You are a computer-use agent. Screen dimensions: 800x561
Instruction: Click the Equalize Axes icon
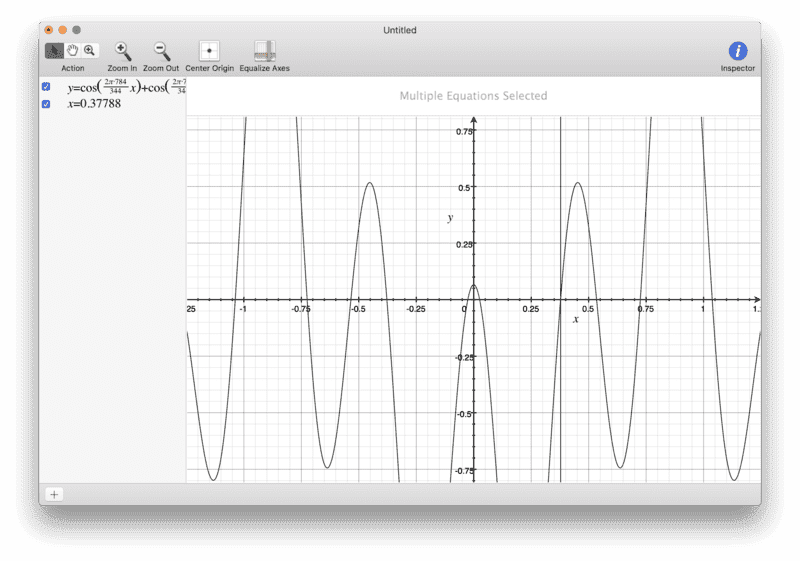coord(264,51)
